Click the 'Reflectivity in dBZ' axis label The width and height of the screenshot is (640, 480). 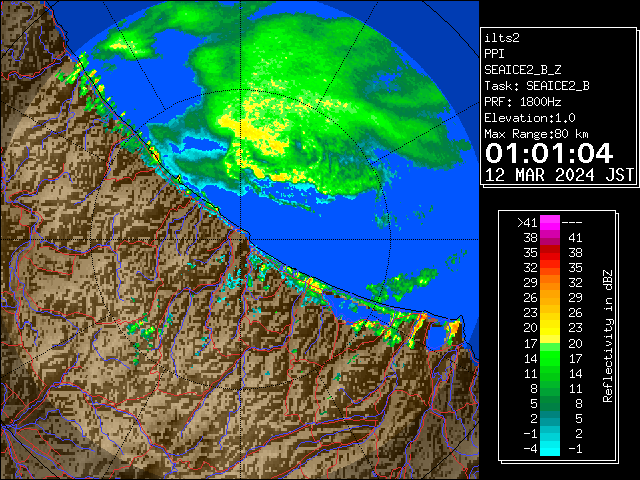coord(608,336)
